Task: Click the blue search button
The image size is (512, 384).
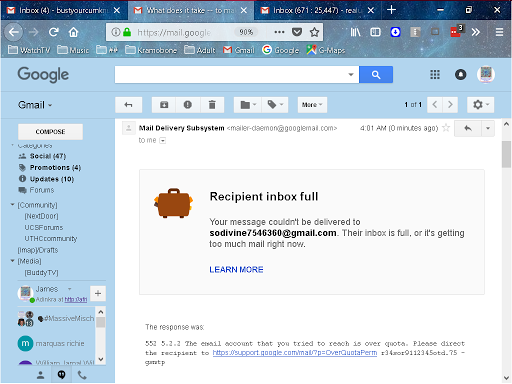Action: pos(376,75)
